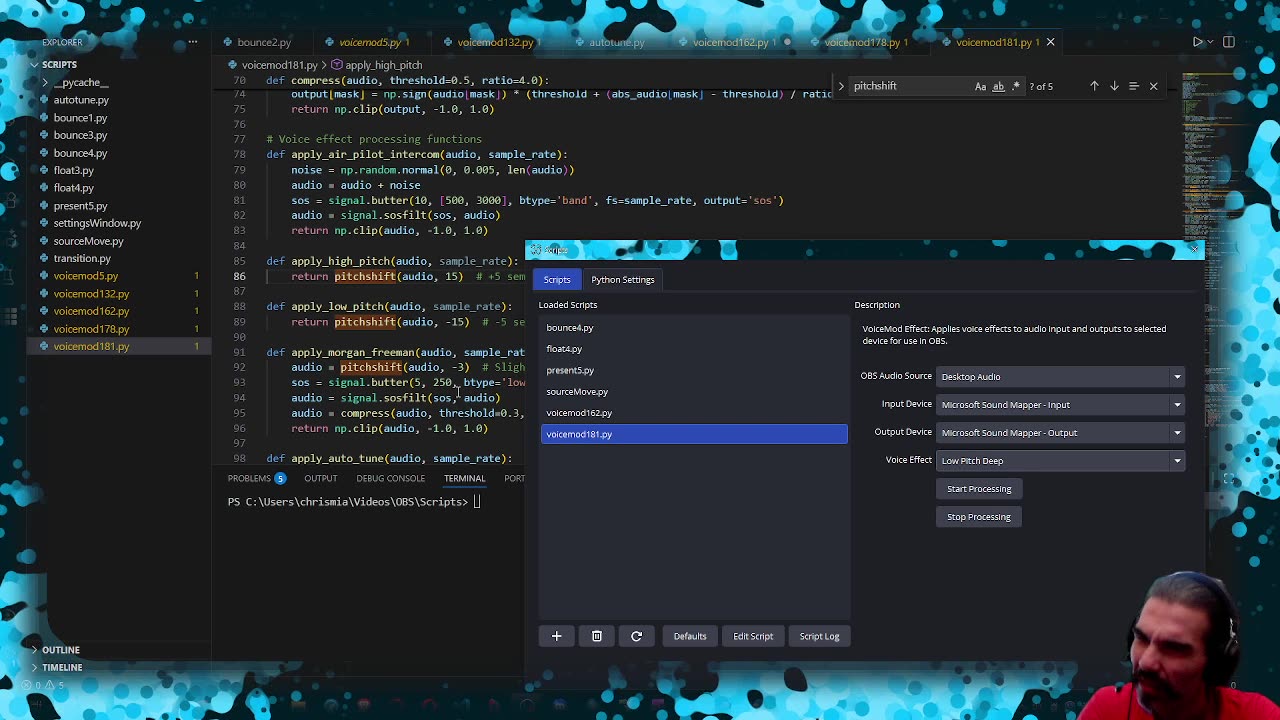Add a new script with plus icon

point(557,636)
